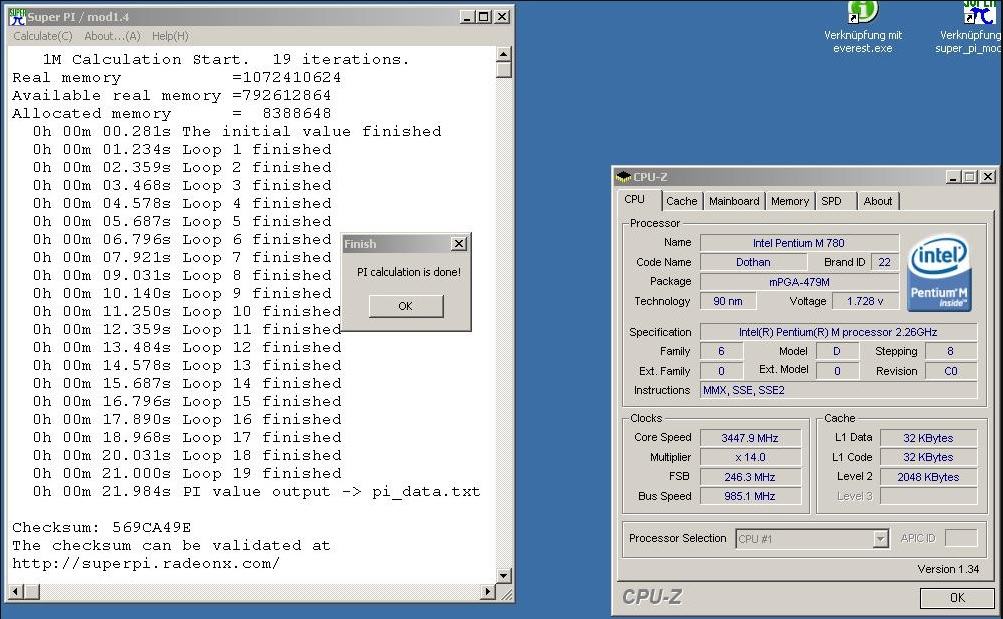Open the About...(A) menu in Super PI

point(112,36)
